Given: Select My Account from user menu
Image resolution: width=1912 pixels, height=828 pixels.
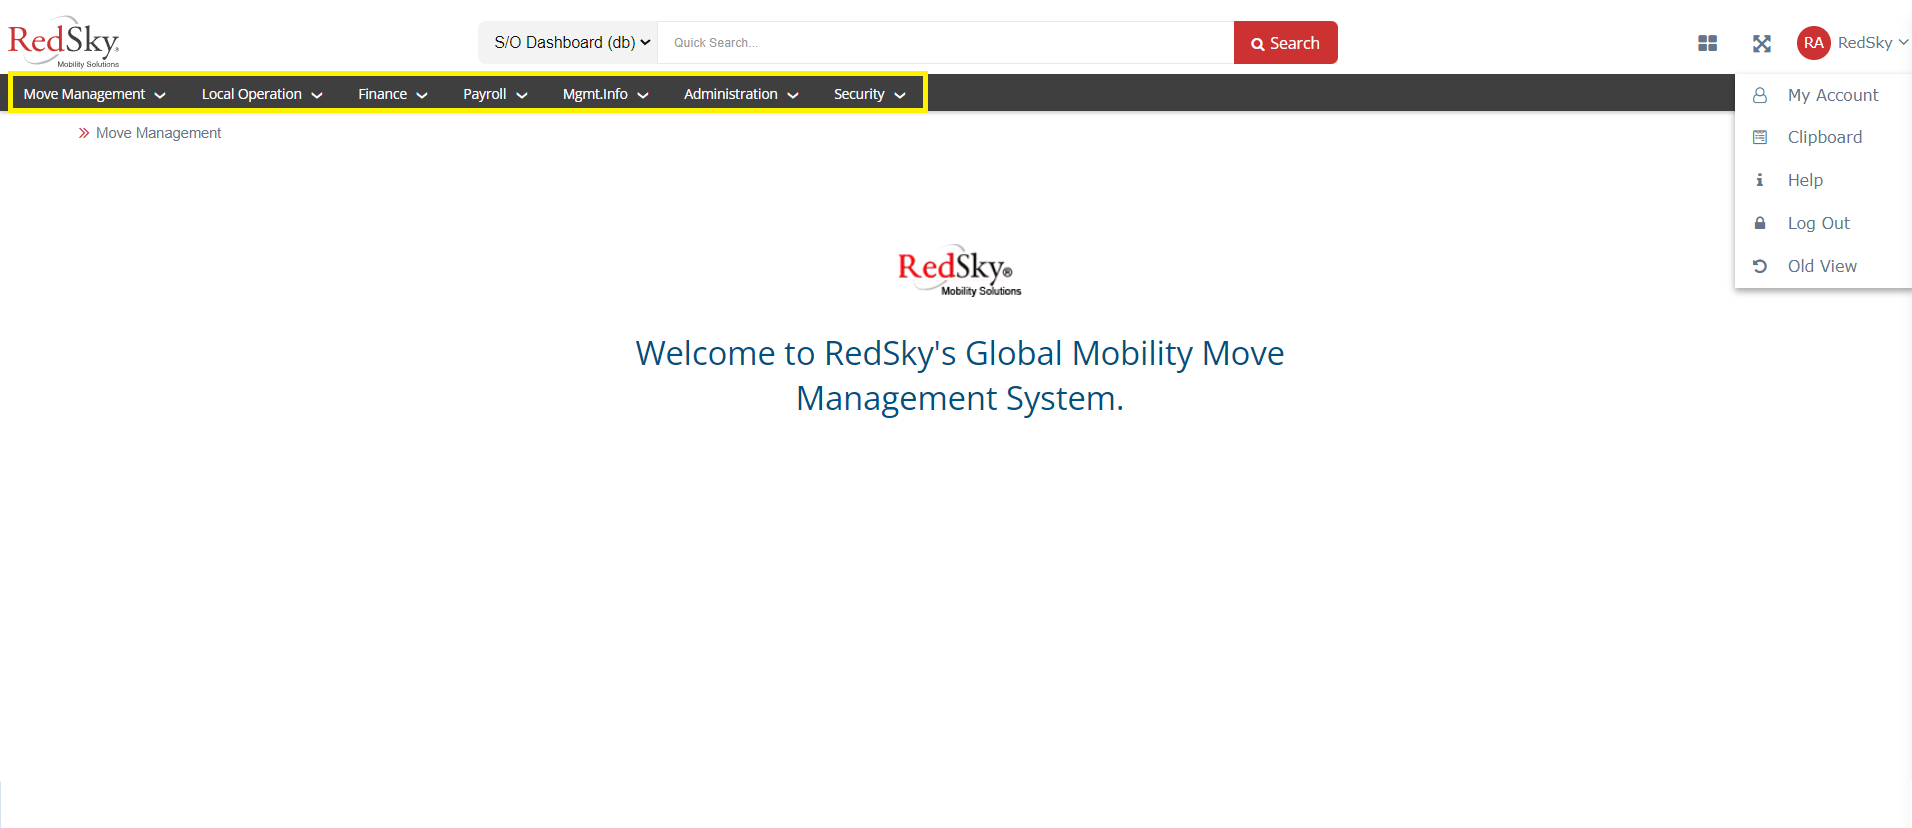Looking at the screenshot, I should 1832,95.
